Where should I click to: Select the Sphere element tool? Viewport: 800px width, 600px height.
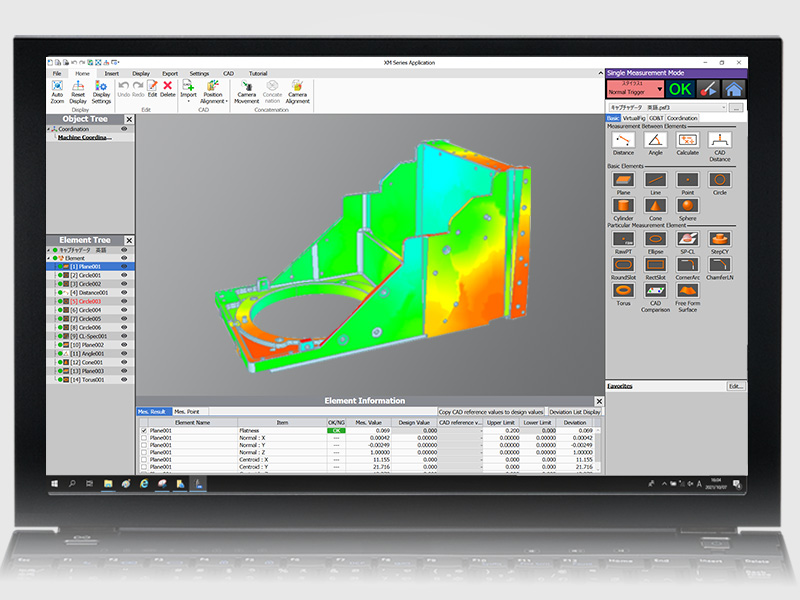pos(687,208)
